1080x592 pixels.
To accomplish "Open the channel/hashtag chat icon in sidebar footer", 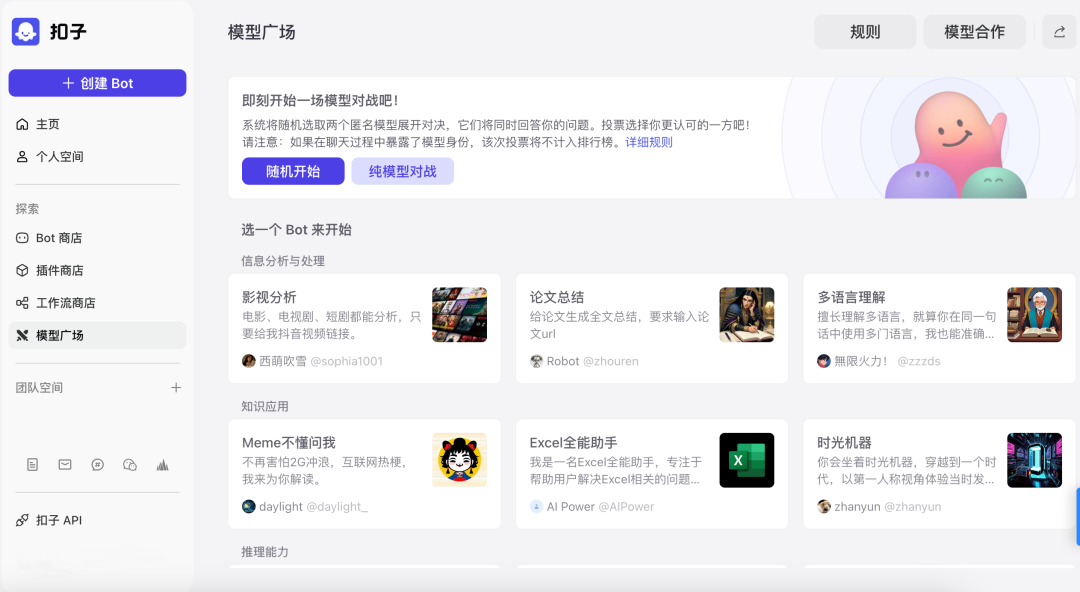I will point(97,464).
